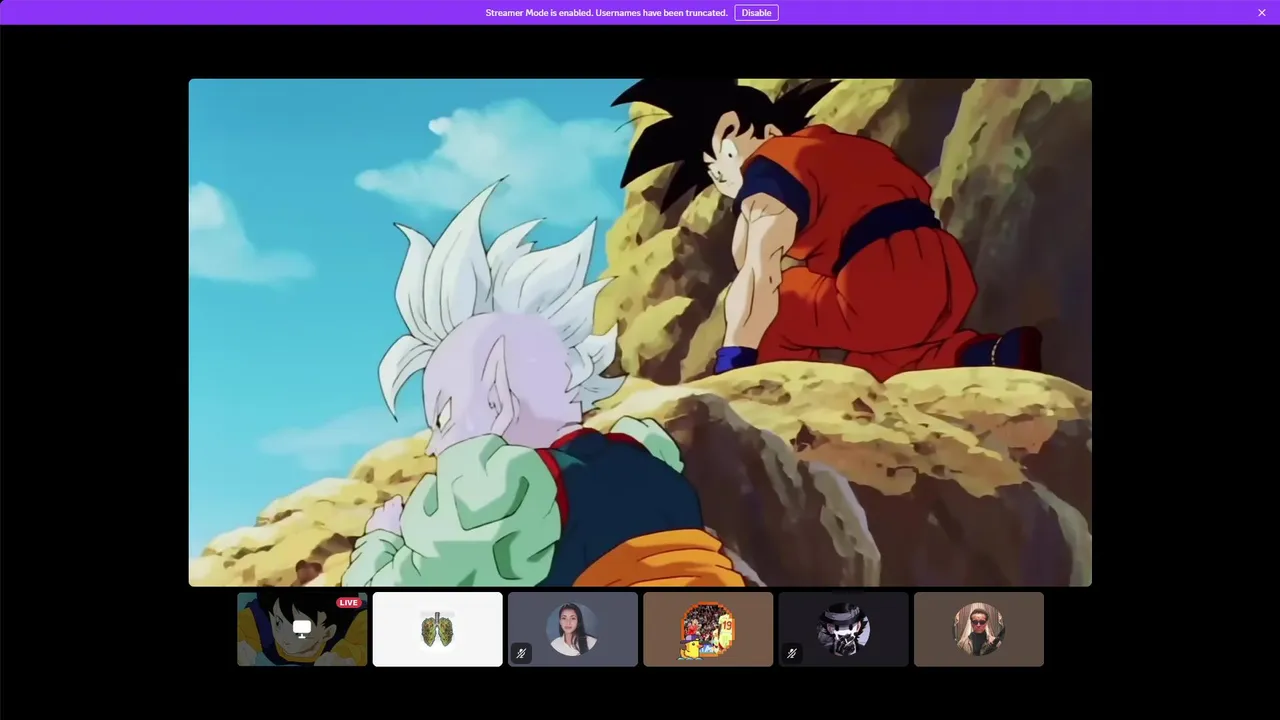Click the screen share monitor icon on live tile
Viewport: 1280px width, 720px height.
[x=302, y=628]
